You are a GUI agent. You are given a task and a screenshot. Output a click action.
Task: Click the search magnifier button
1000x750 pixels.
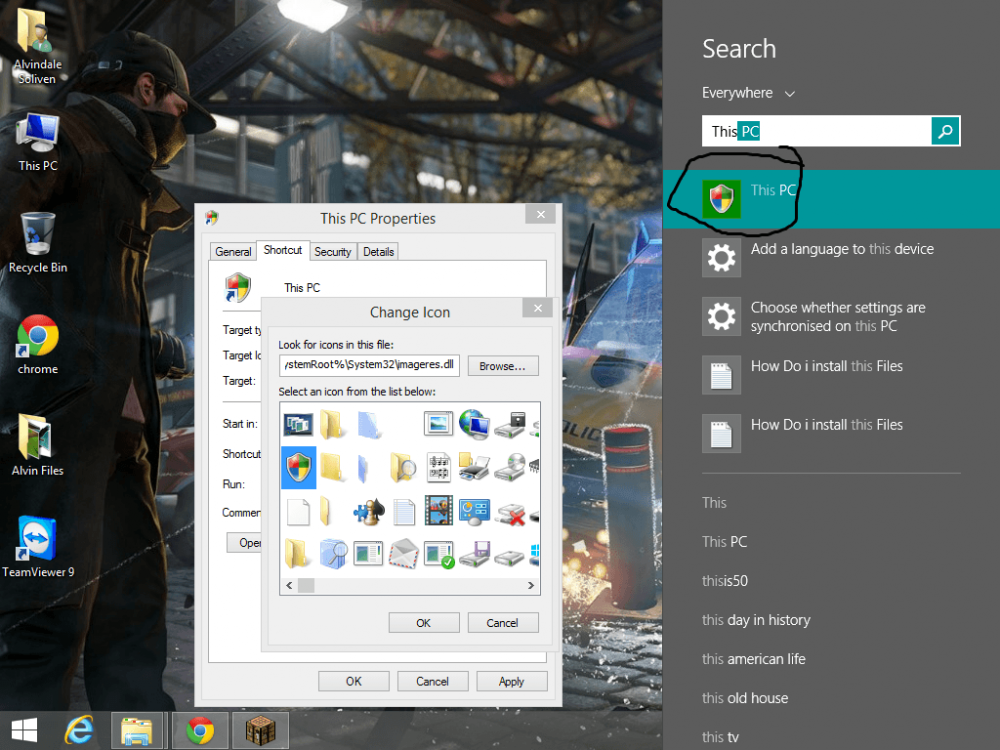(945, 131)
